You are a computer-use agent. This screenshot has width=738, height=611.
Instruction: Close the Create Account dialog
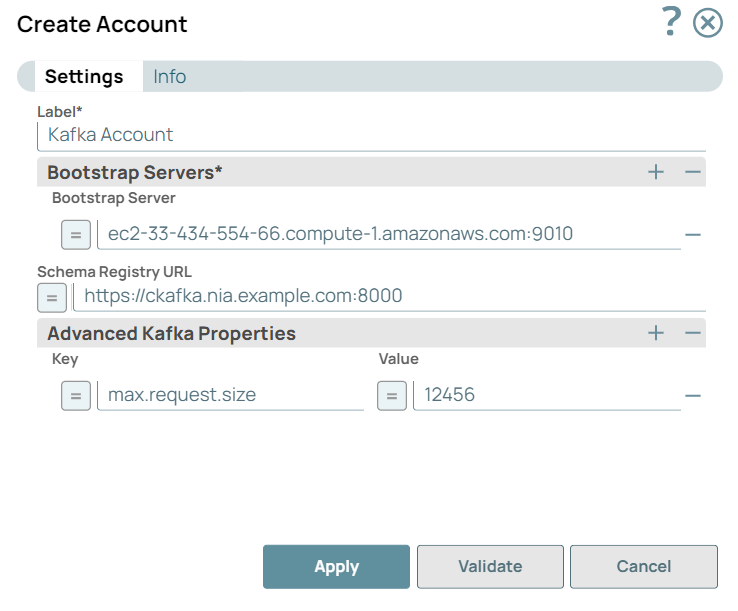(x=707, y=23)
